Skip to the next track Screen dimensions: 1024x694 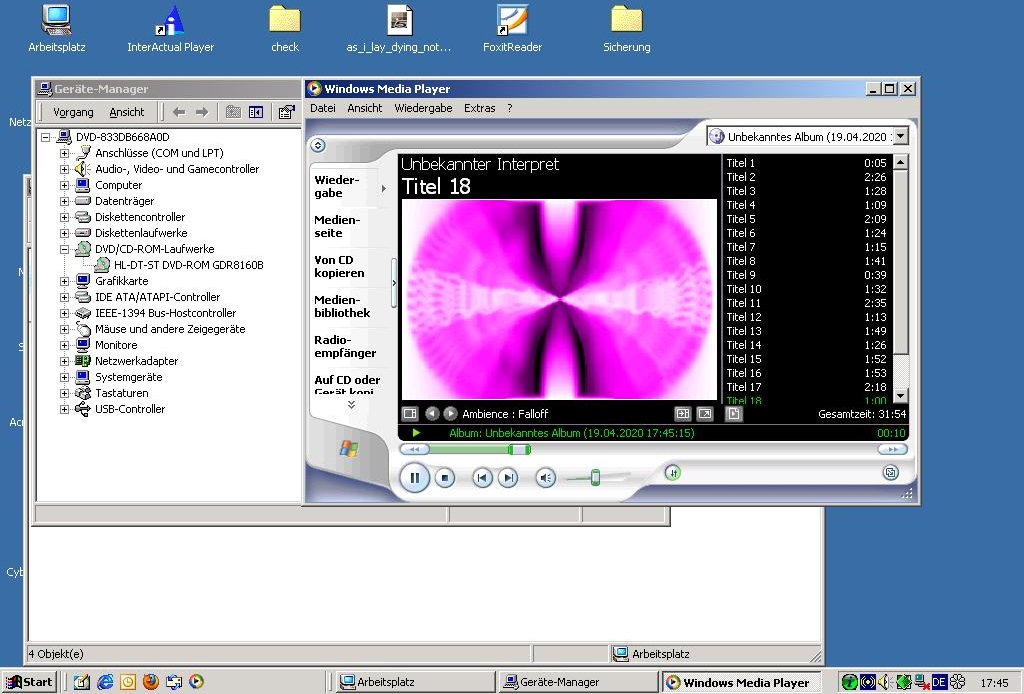[508, 479]
